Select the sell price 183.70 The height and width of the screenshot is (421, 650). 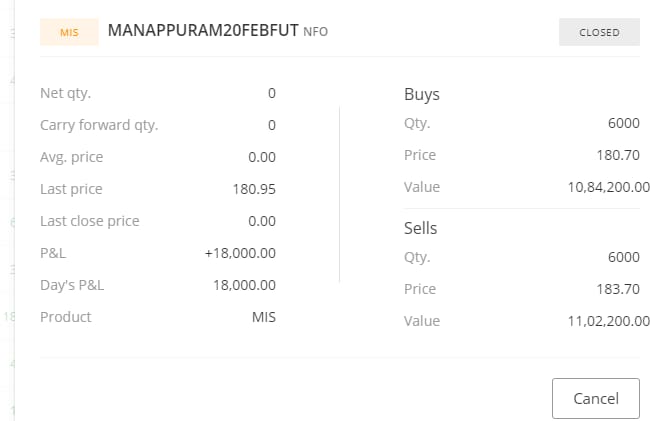[x=617, y=289]
